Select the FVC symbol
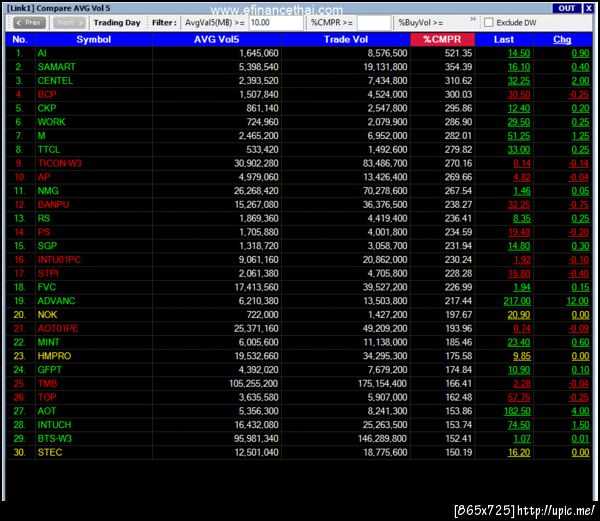Viewport: 600px width, 521px height. point(47,287)
